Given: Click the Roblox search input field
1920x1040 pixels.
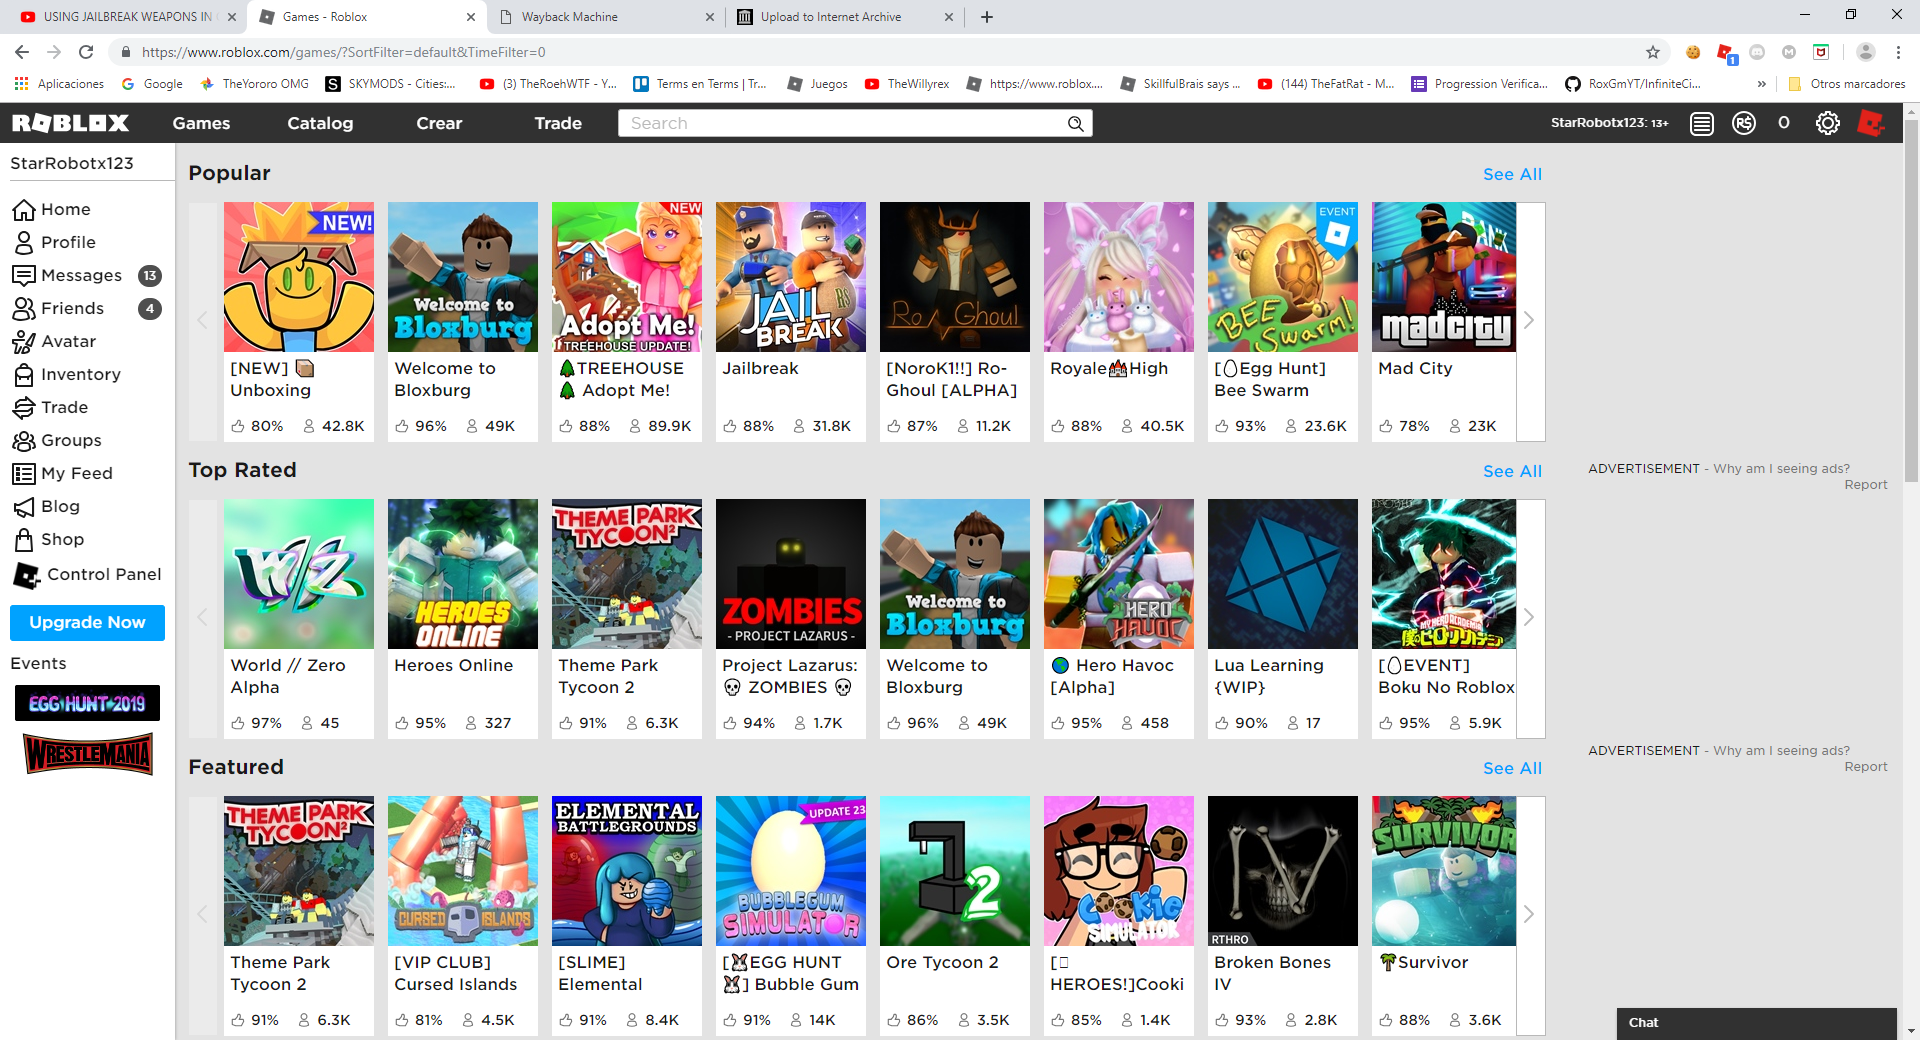Looking at the screenshot, I should [x=855, y=123].
